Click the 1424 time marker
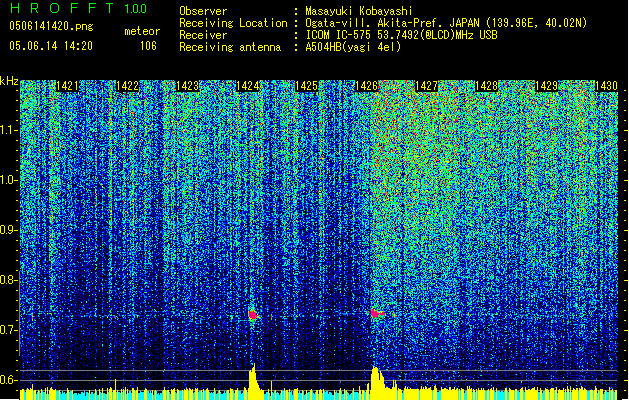This screenshot has width=629, height=400. coord(247,86)
